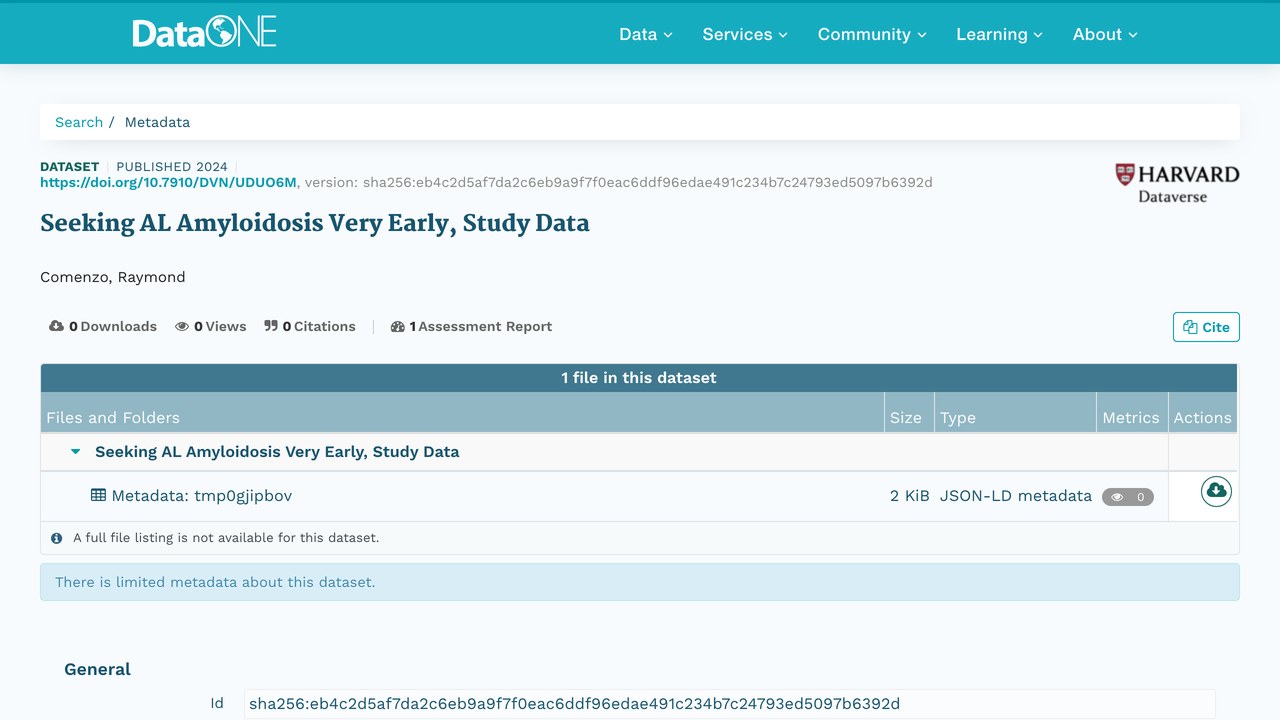Click the downloads cloud icon
The height and width of the screenshot is (720, 1280).
pyautogui.click(x=56, y=326)
